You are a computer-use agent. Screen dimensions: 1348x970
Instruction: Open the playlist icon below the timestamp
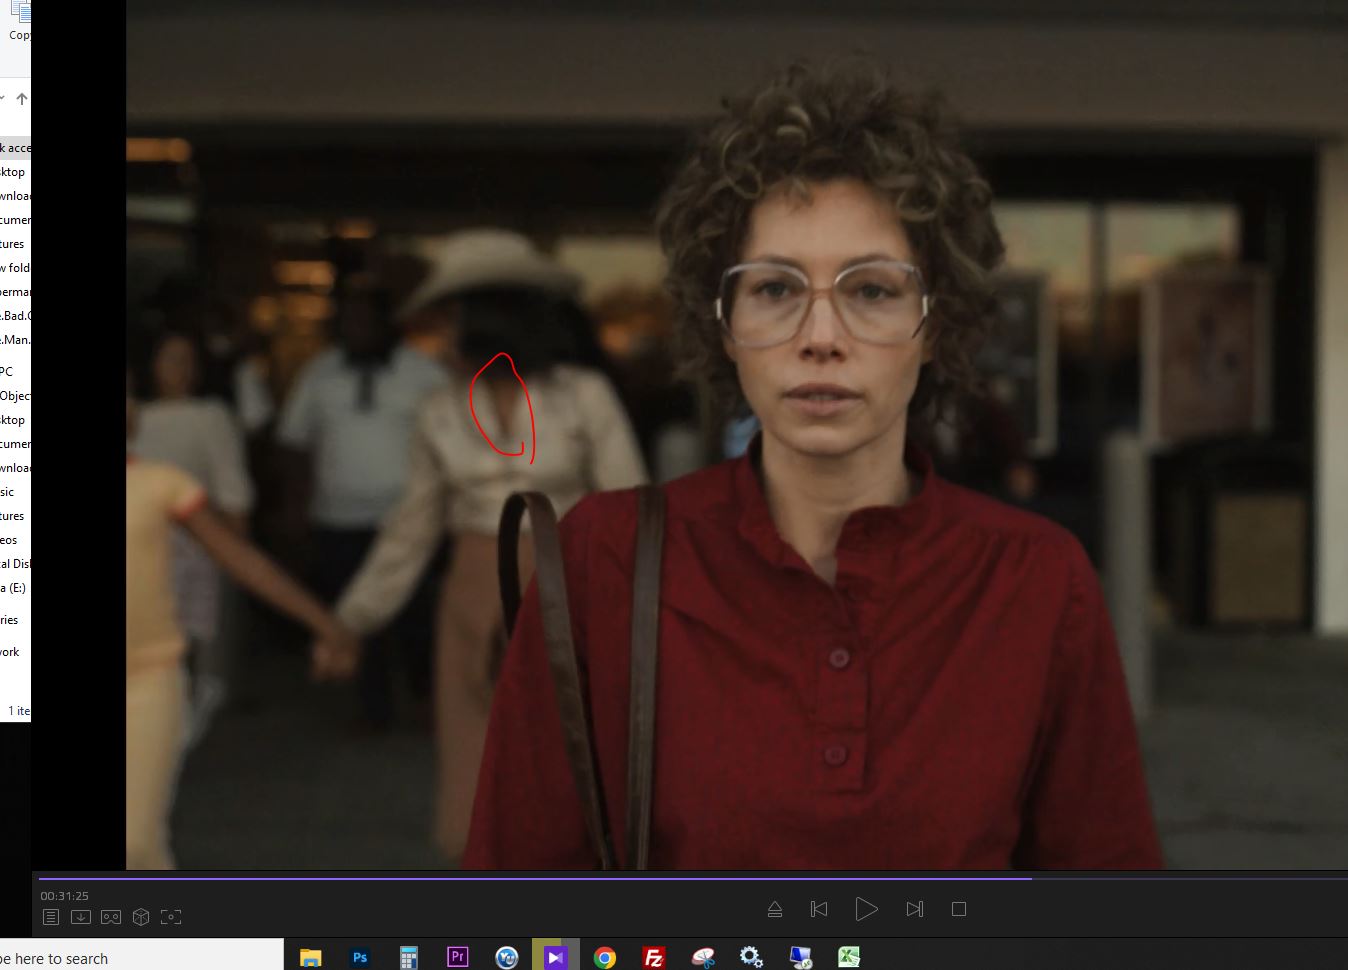pyautogui.click(x=51, y=917)
